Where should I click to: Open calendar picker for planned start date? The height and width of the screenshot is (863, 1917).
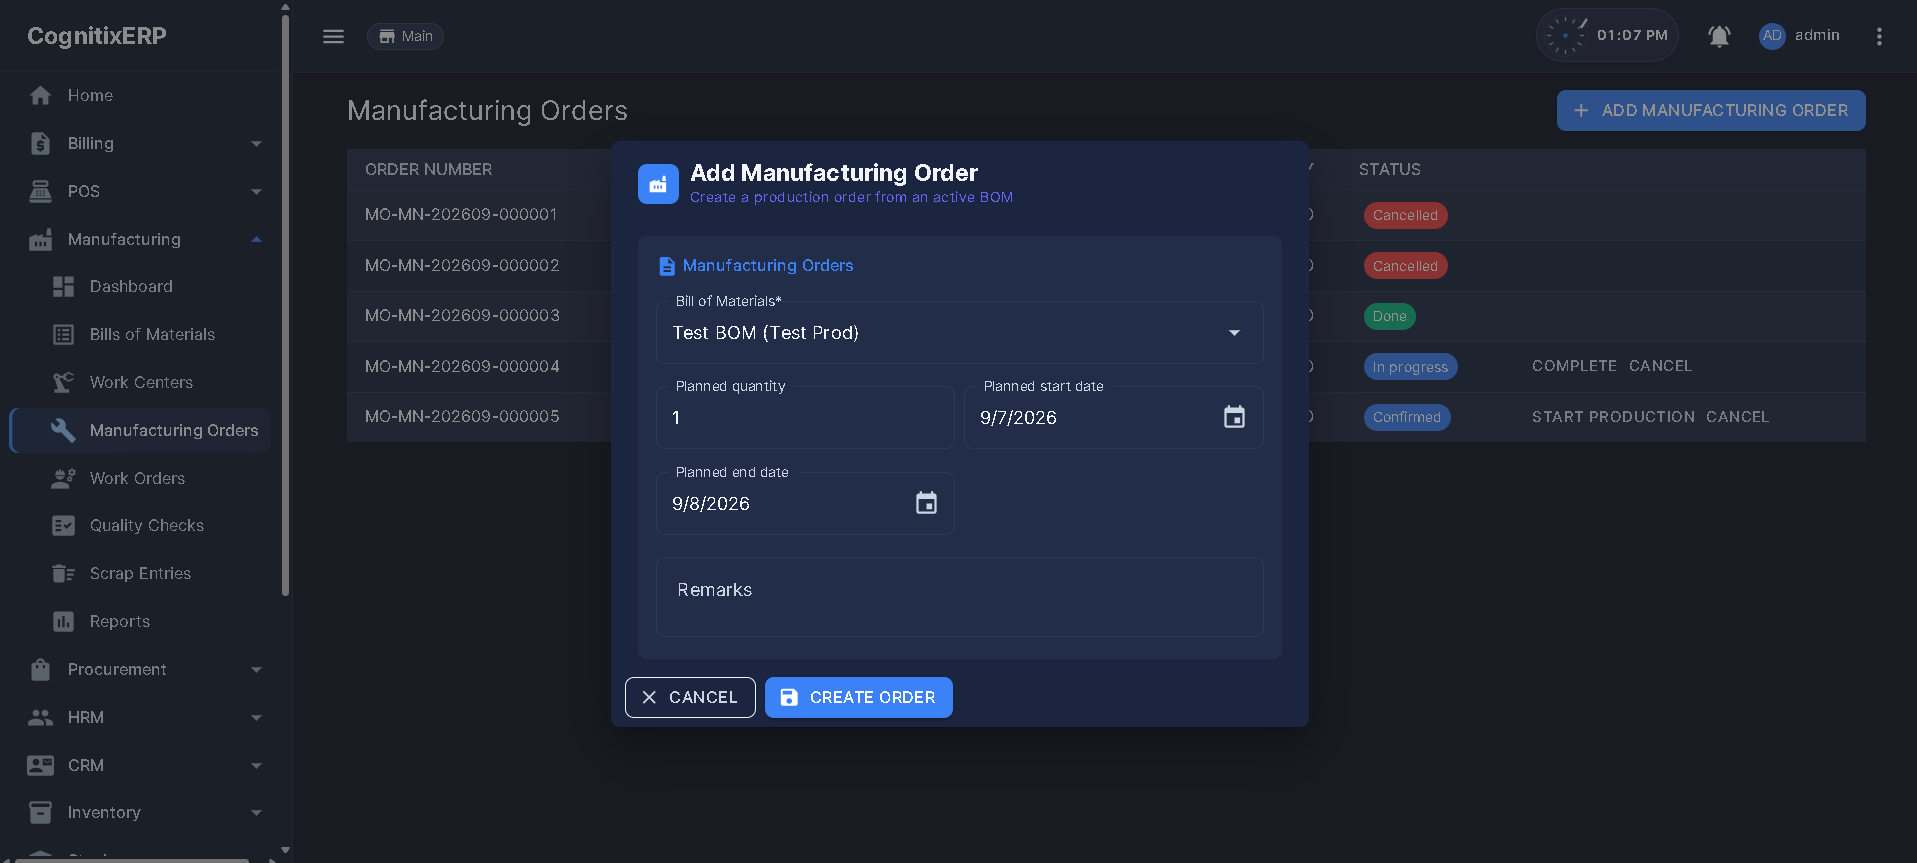pyautogui.click(x=1234, y=417)
